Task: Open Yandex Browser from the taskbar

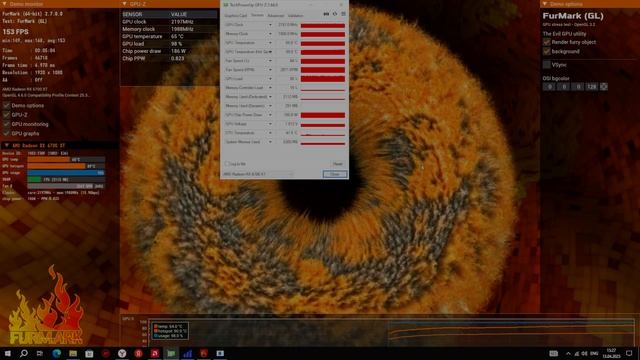Action: [122, 353]
